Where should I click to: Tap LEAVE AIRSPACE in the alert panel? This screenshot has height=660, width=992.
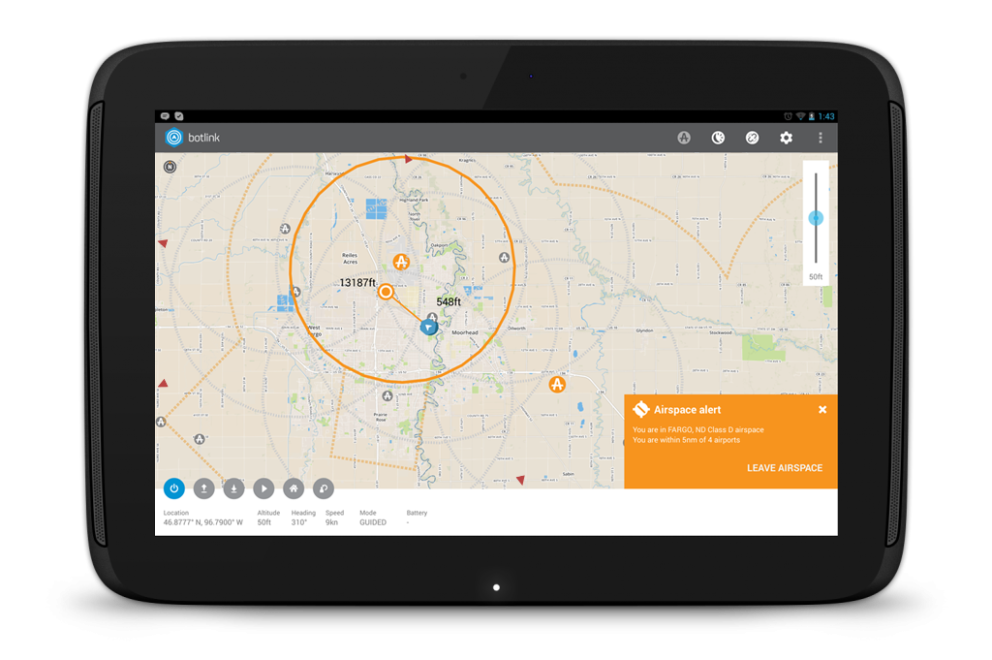pyautogui.click(x=784, y=467)
